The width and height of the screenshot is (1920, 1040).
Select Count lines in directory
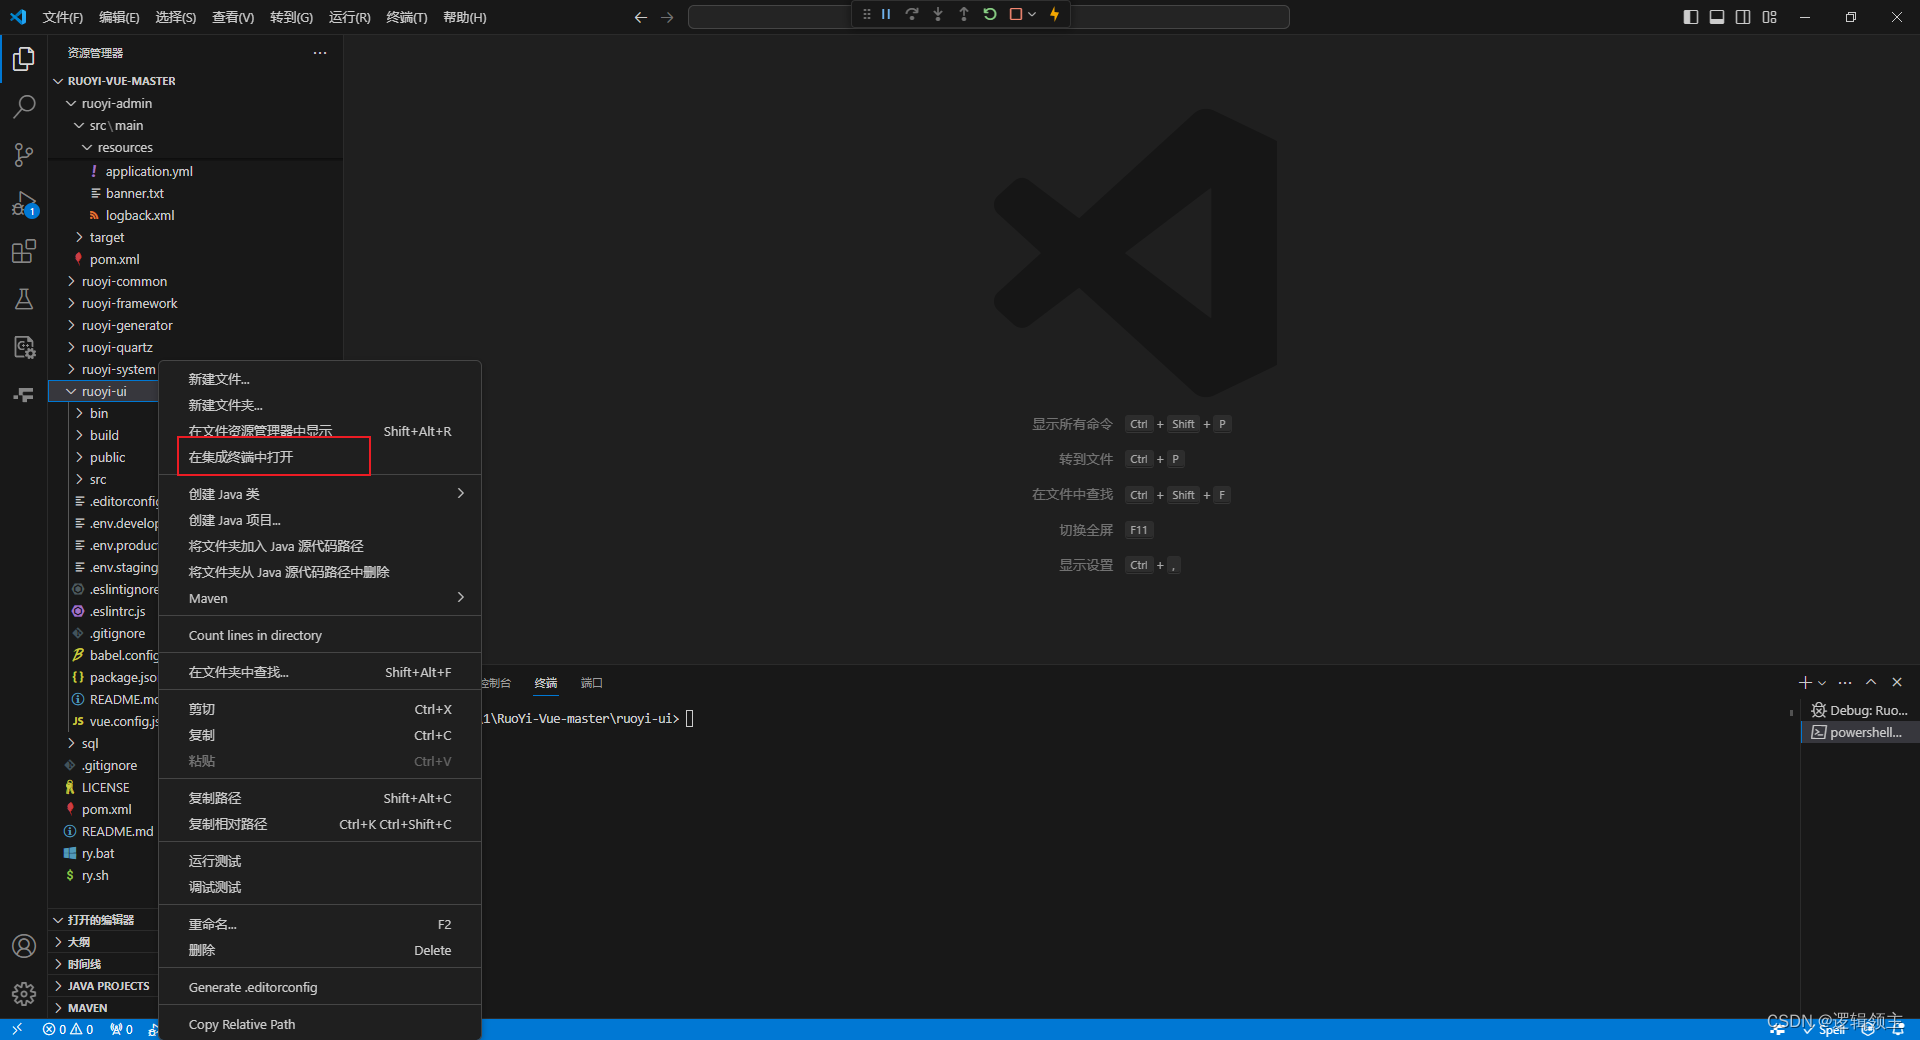point(320,635)
